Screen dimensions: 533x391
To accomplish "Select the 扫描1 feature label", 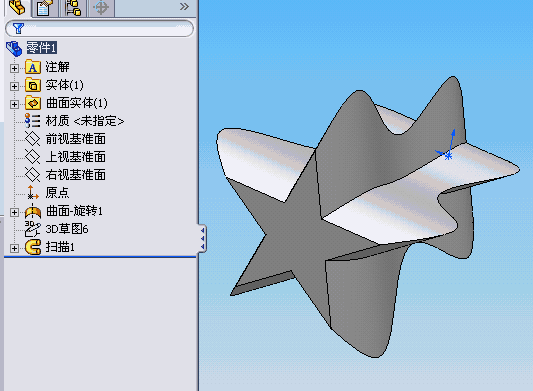I will tap(60, 247).
